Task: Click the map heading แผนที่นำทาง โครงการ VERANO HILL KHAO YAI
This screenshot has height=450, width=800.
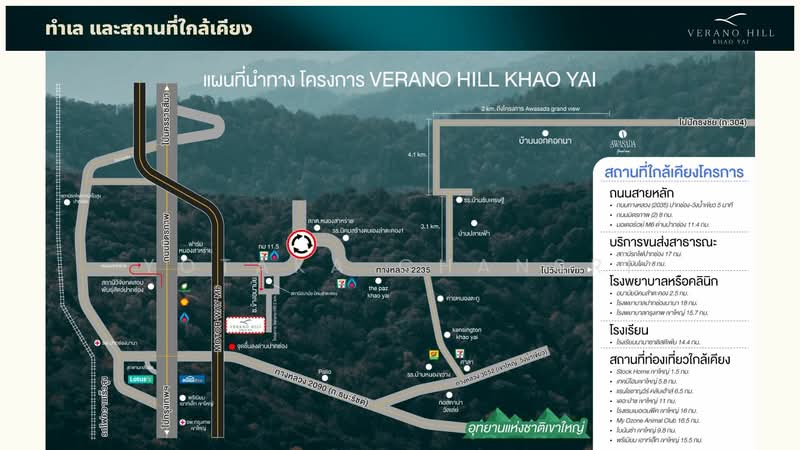Action: coord(399,80)
